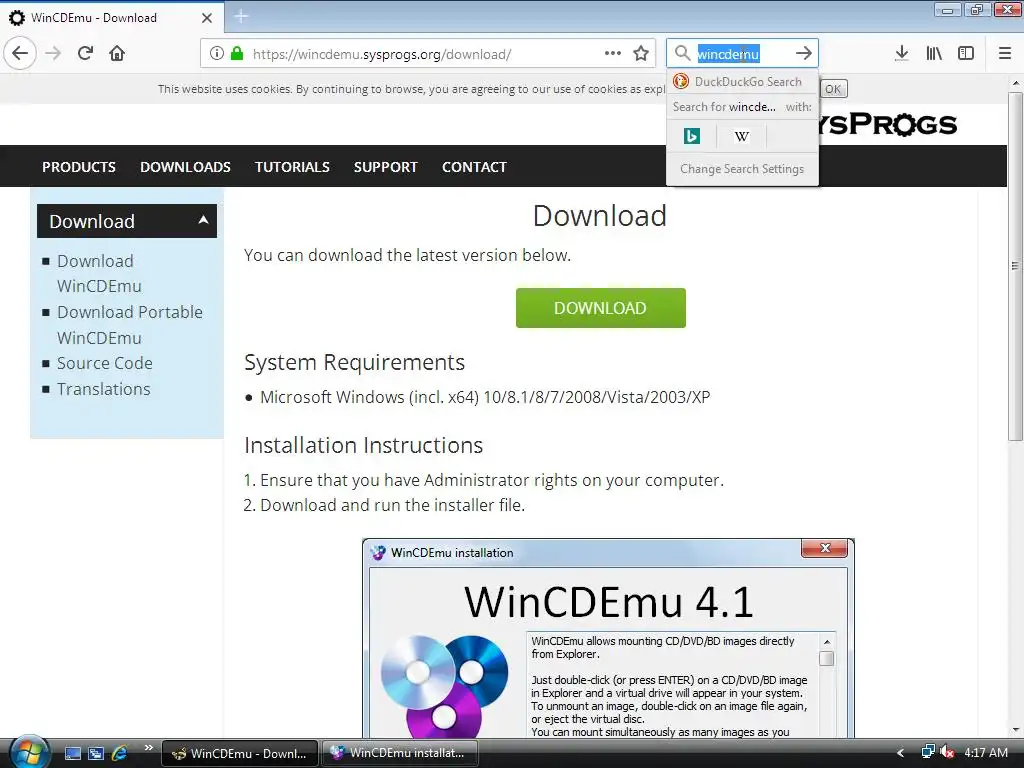Click the muted volume tray icon
Viewport: 1024px width, 768px height.
coord(947,752)
